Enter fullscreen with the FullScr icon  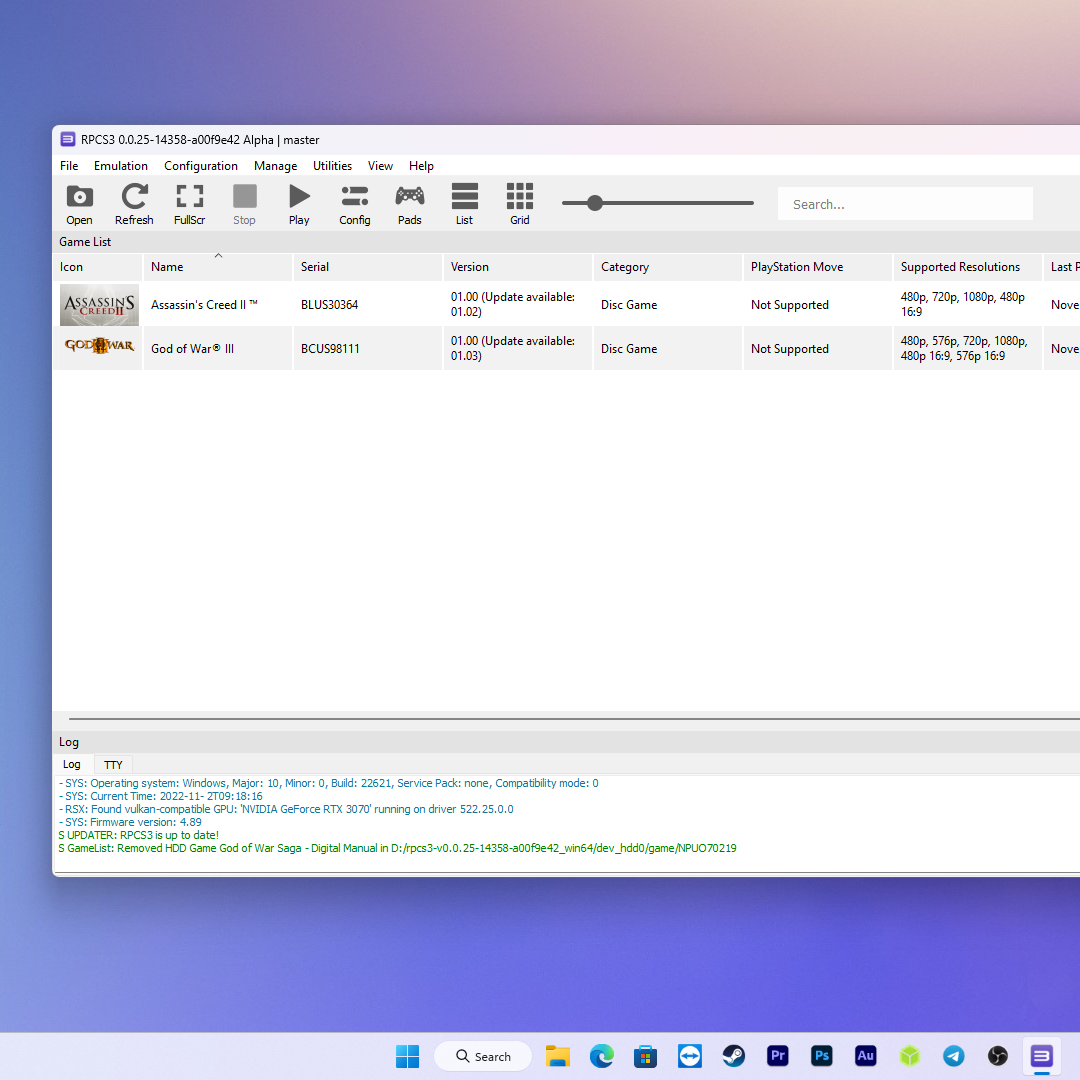click(x=189, y=204)
